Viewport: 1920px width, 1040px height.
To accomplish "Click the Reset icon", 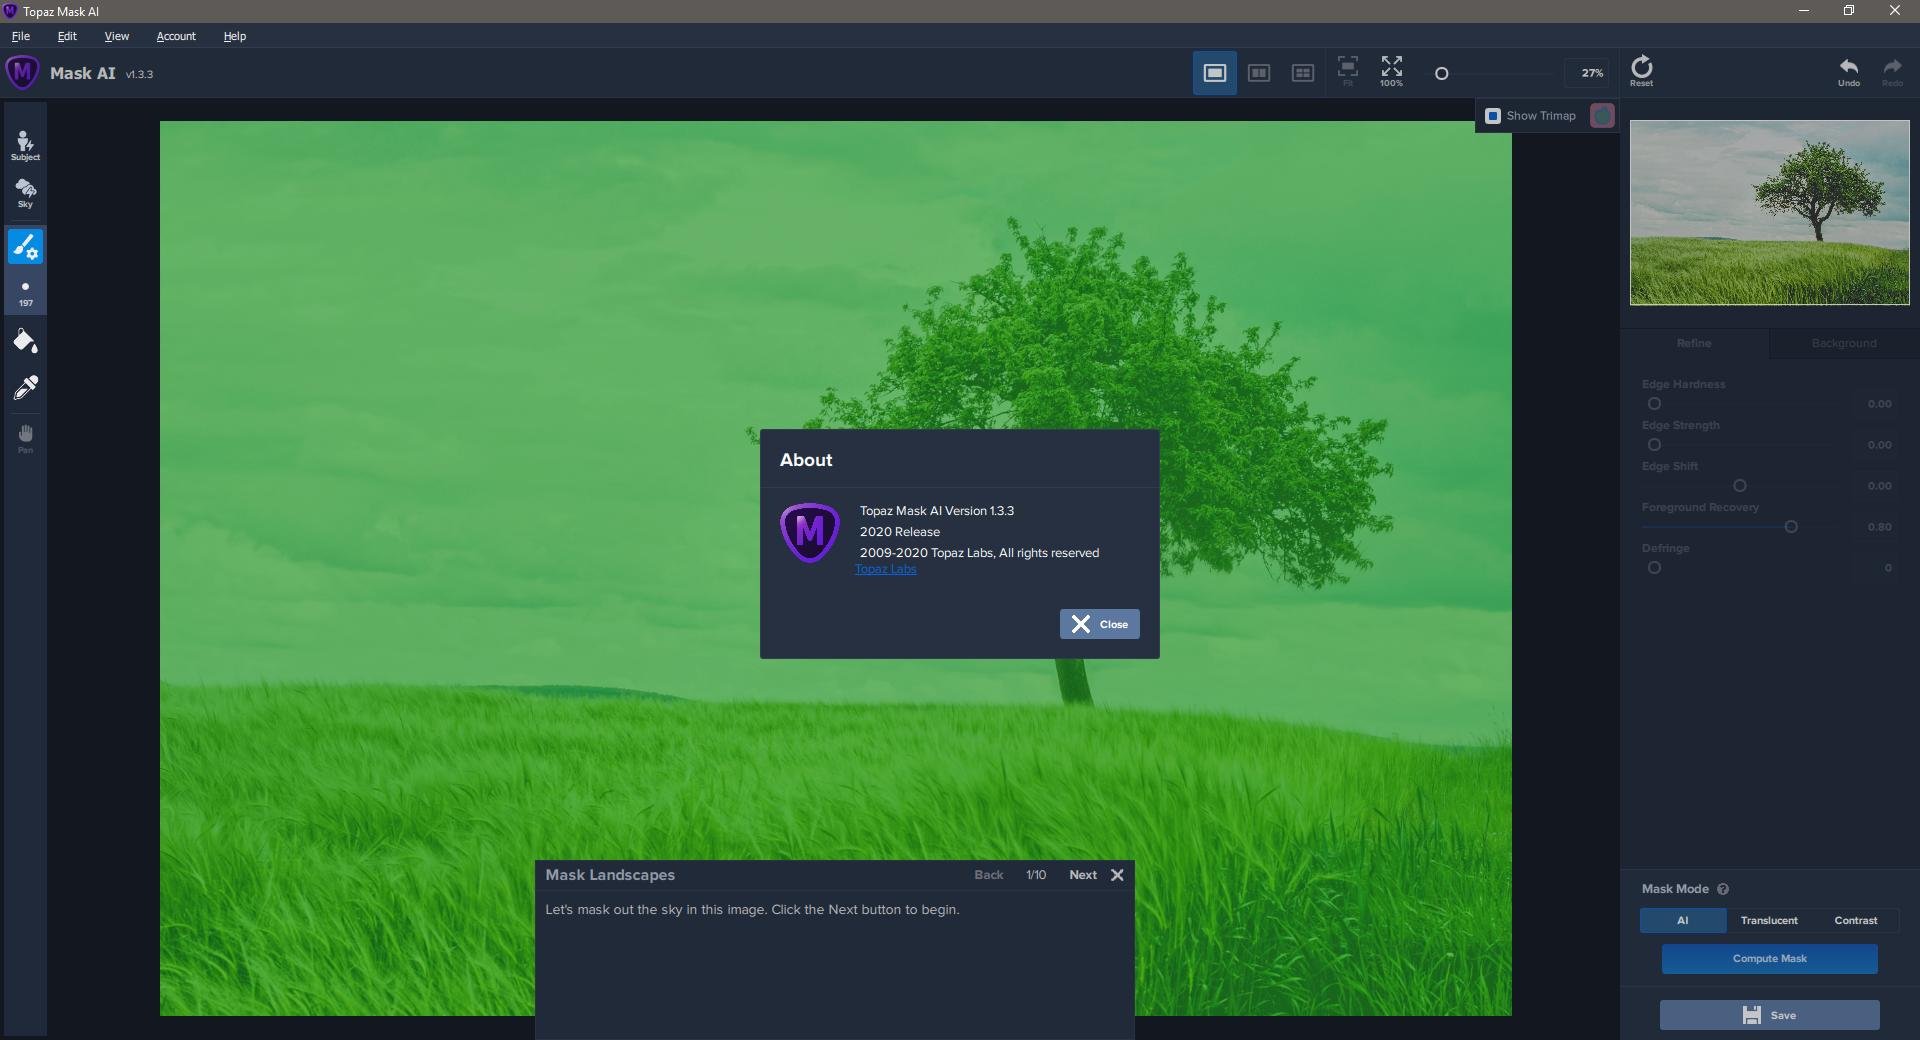I will pos(1641,71).
